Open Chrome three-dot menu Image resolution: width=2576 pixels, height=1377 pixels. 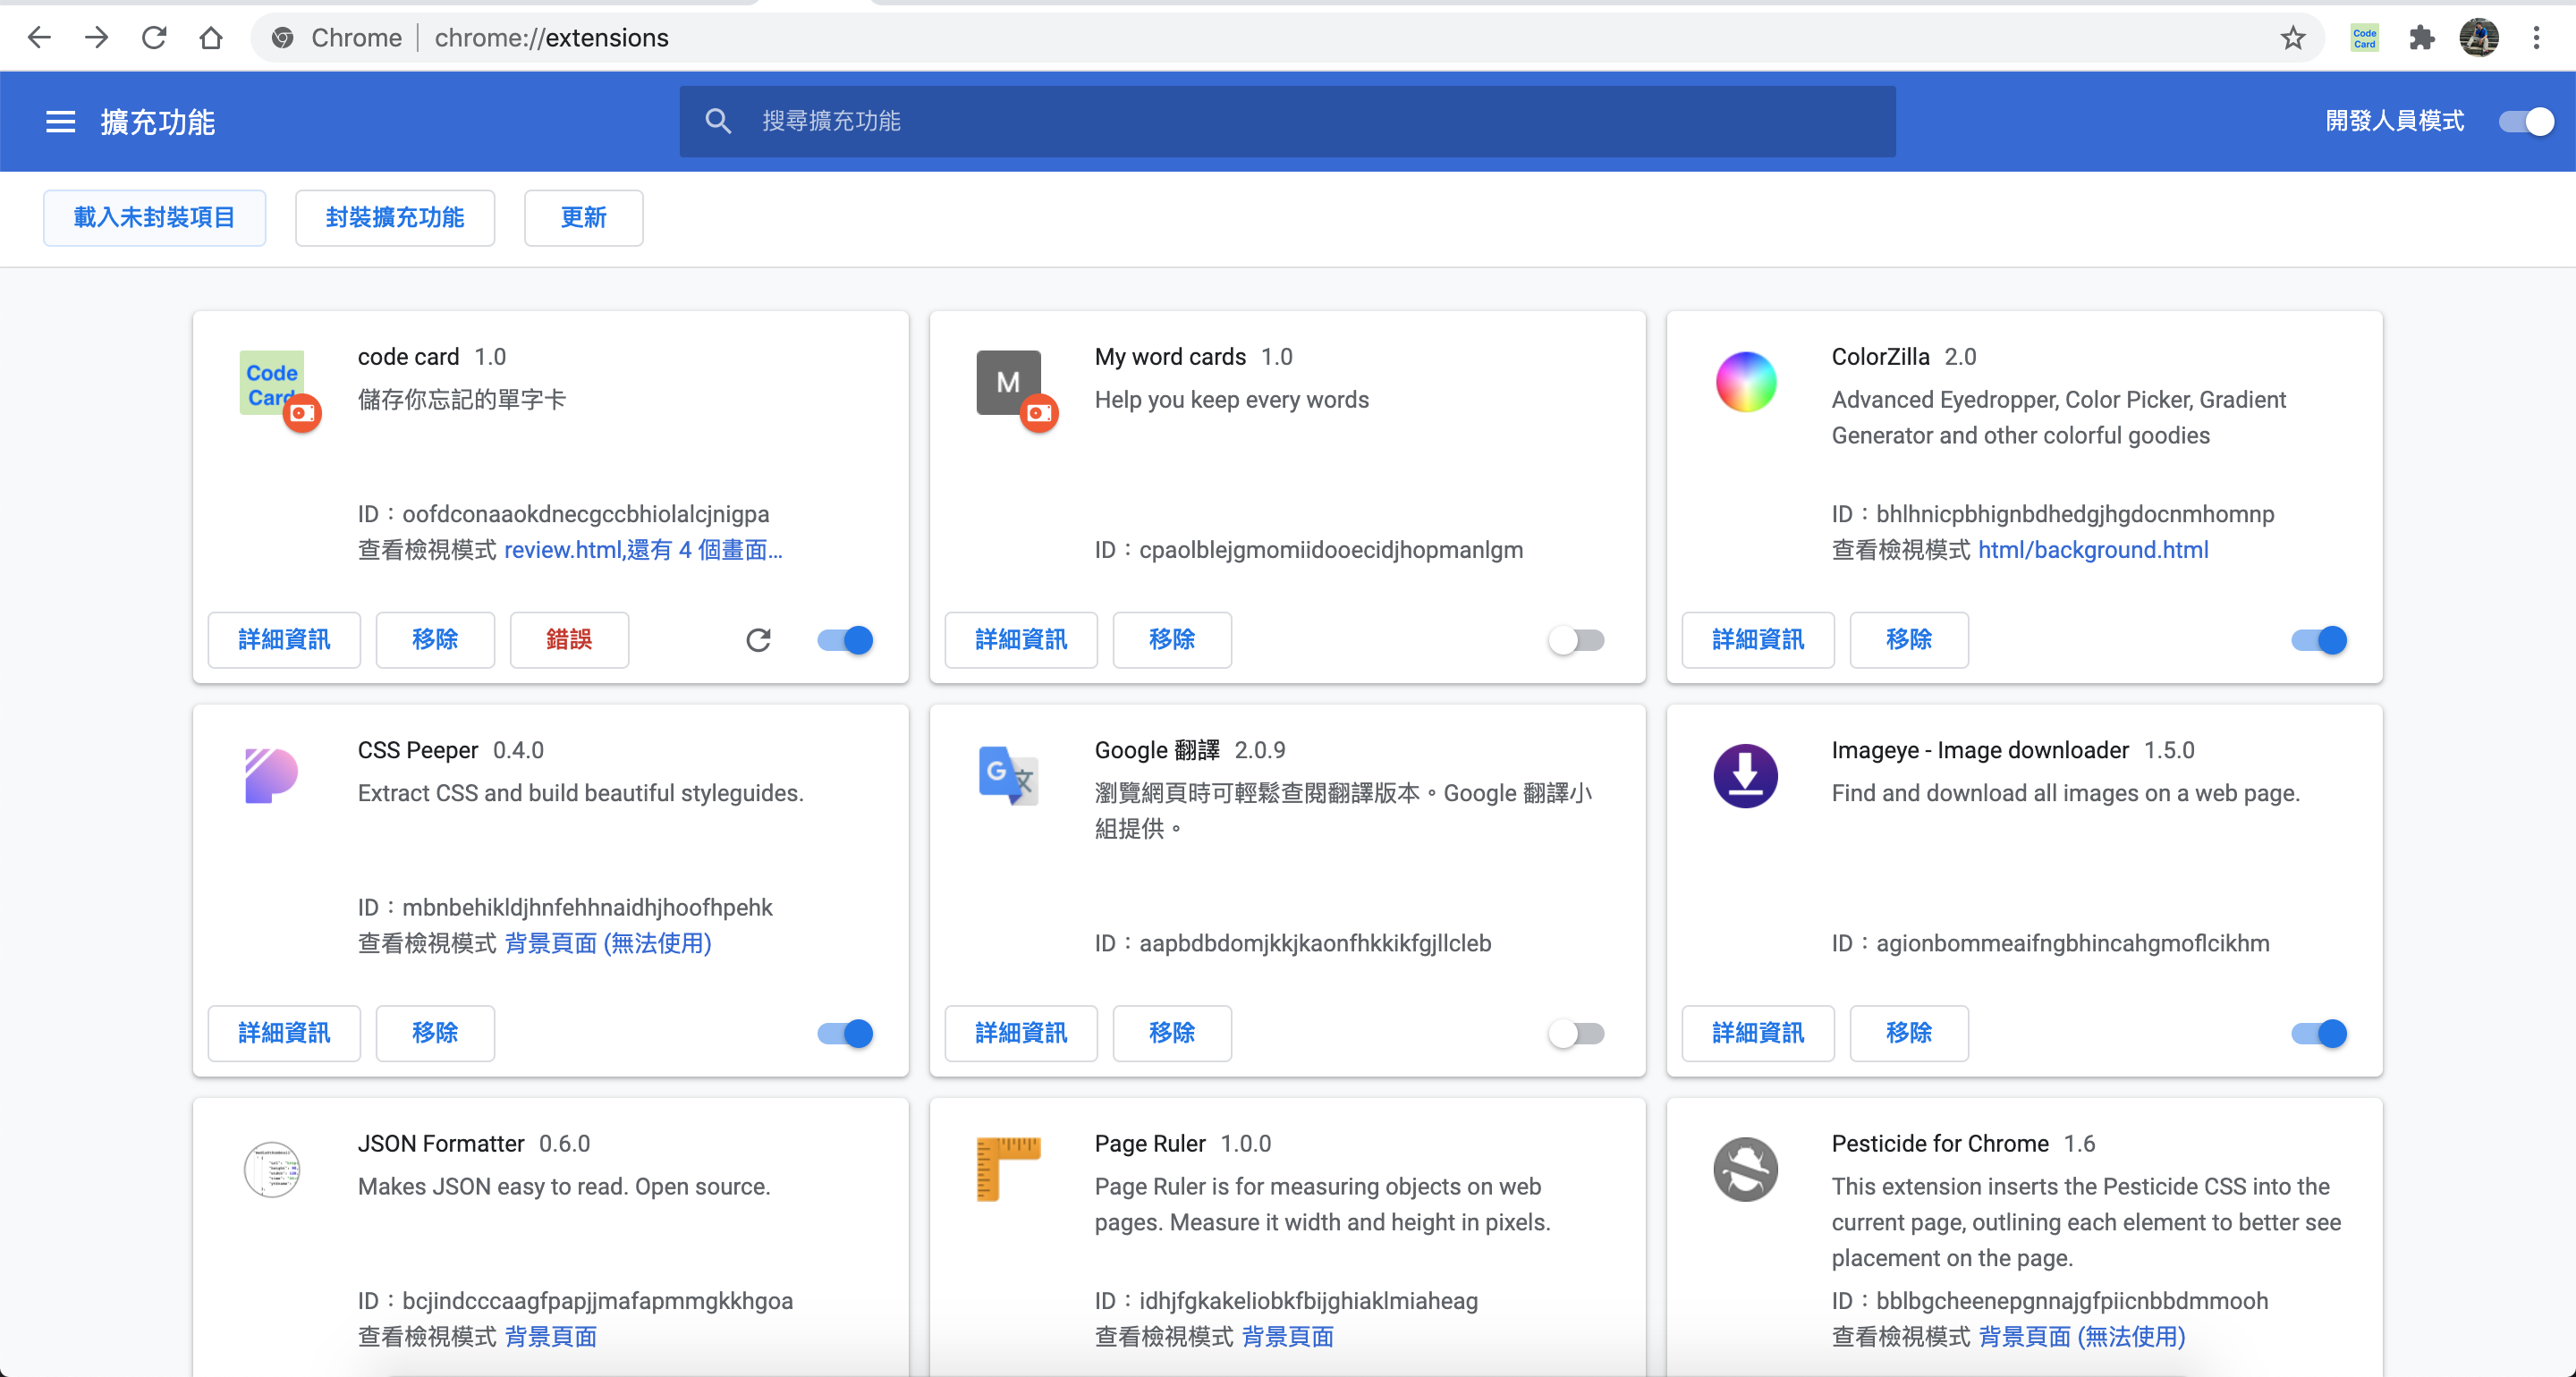[2536, 38]
